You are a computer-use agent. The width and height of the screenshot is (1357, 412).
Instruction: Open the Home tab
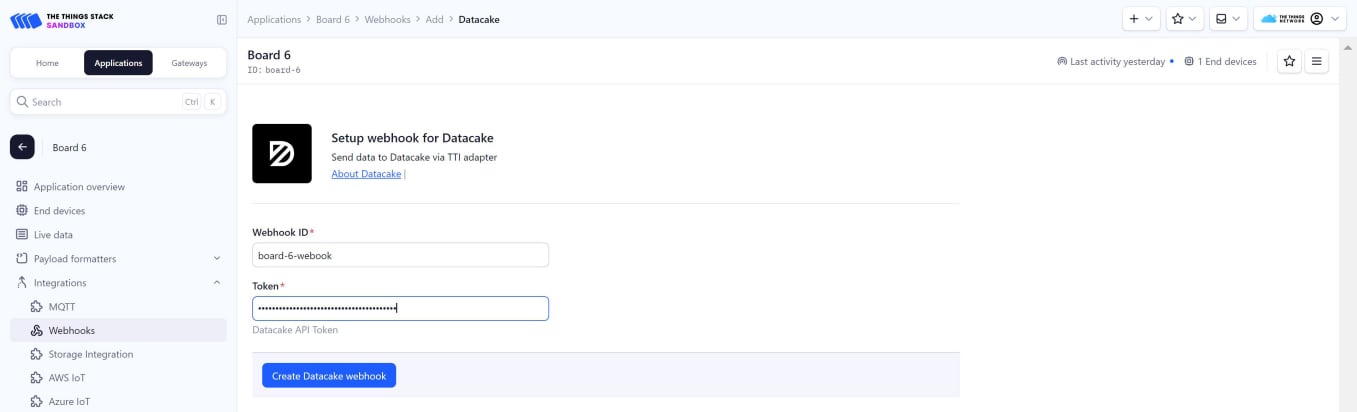[x=47, y=63]
